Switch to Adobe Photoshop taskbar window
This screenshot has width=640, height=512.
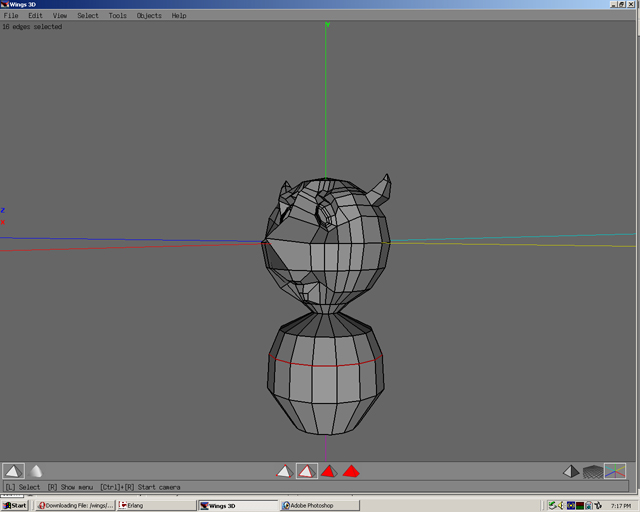320,505
